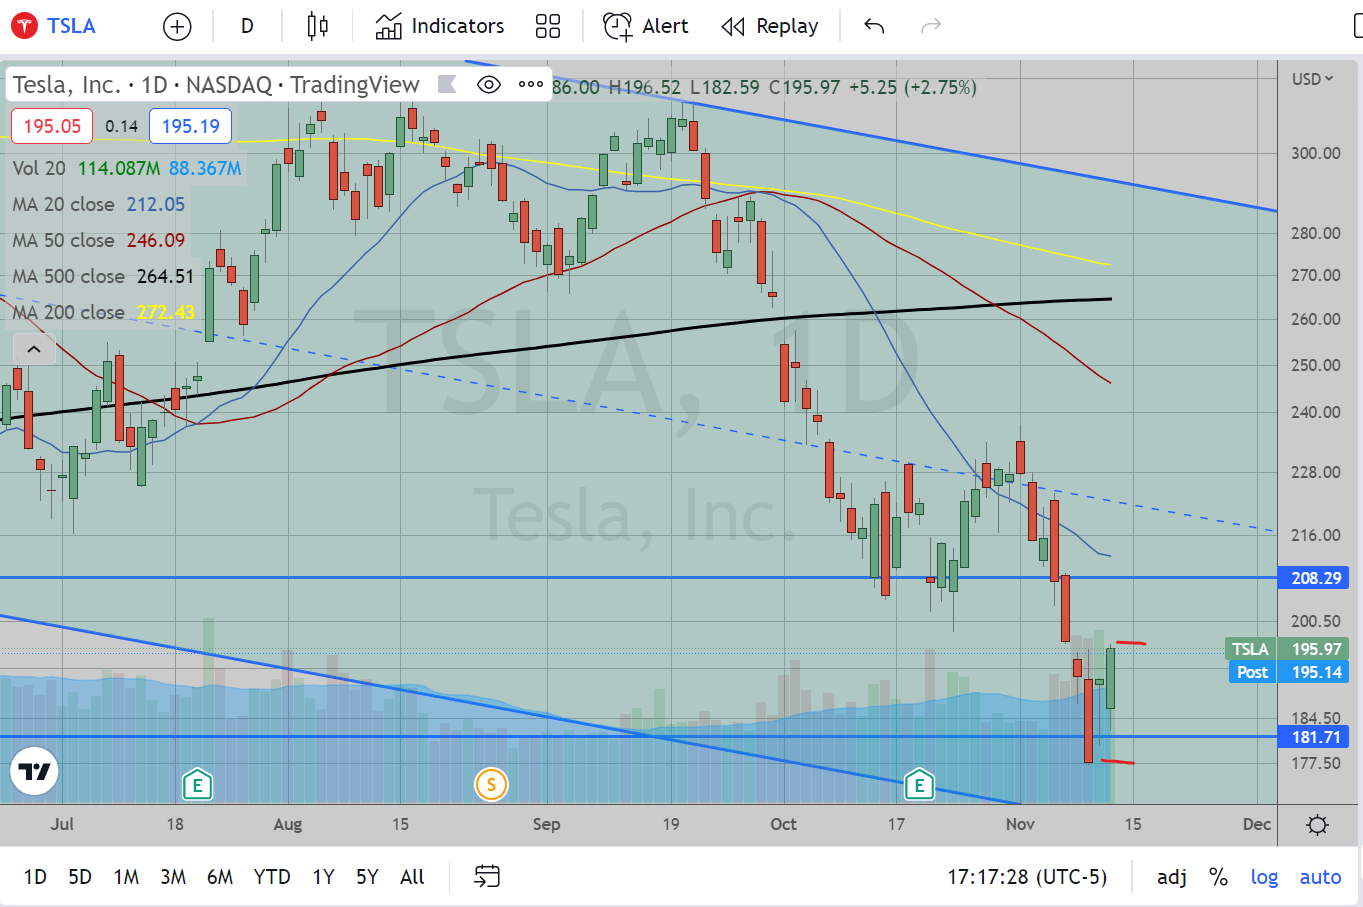1363x907 pixels.
Task: Open the three-dots more menu in legend
Action: click(x=531, y=85)
